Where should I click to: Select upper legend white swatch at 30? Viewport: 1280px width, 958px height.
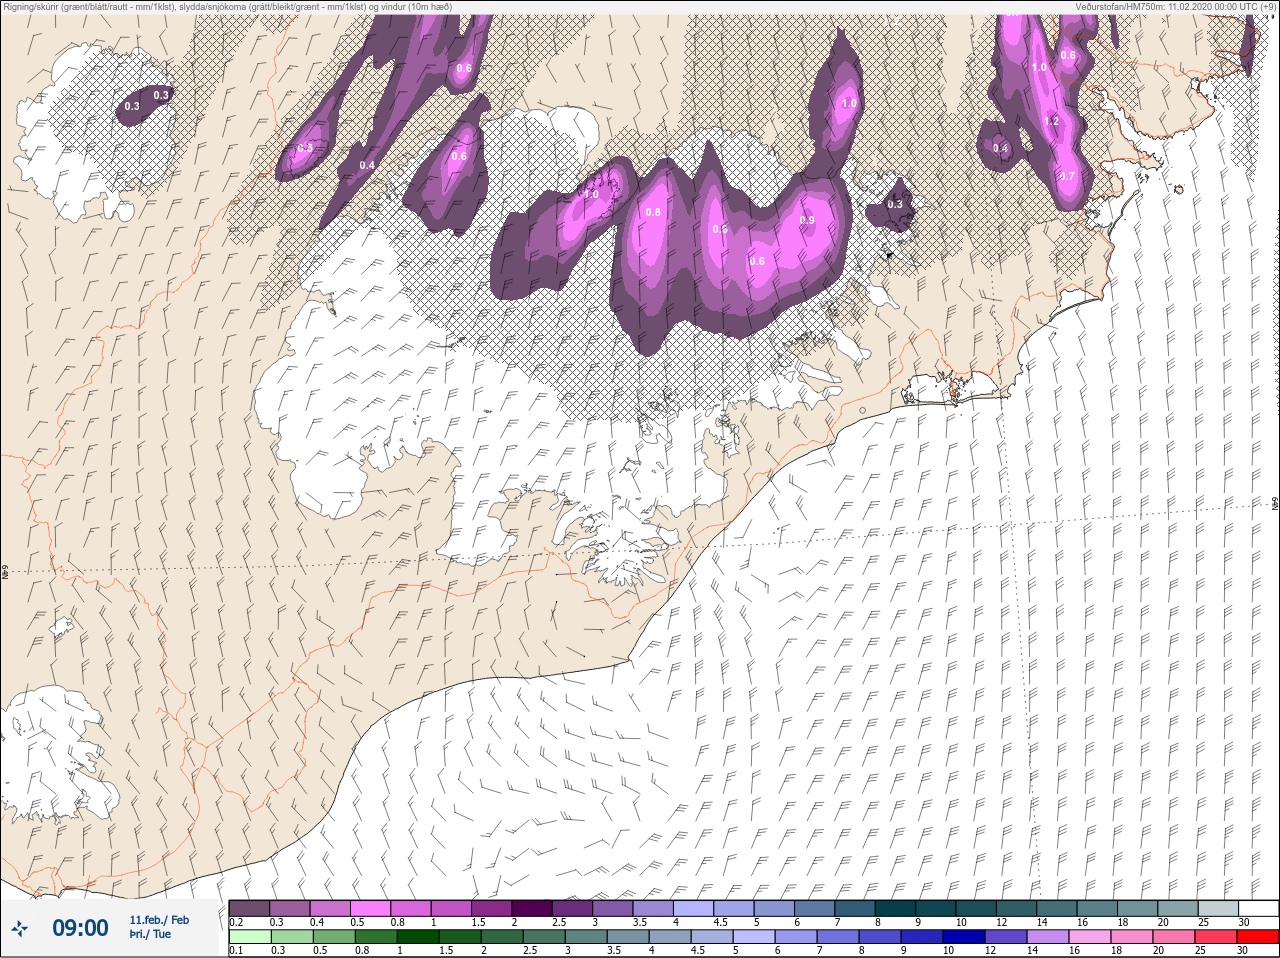point(1258,908)
